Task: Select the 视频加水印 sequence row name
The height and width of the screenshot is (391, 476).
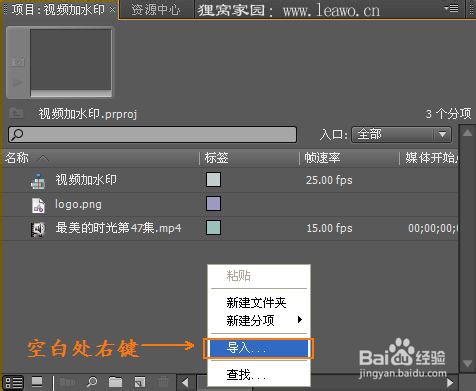Action: pos(86,180)
